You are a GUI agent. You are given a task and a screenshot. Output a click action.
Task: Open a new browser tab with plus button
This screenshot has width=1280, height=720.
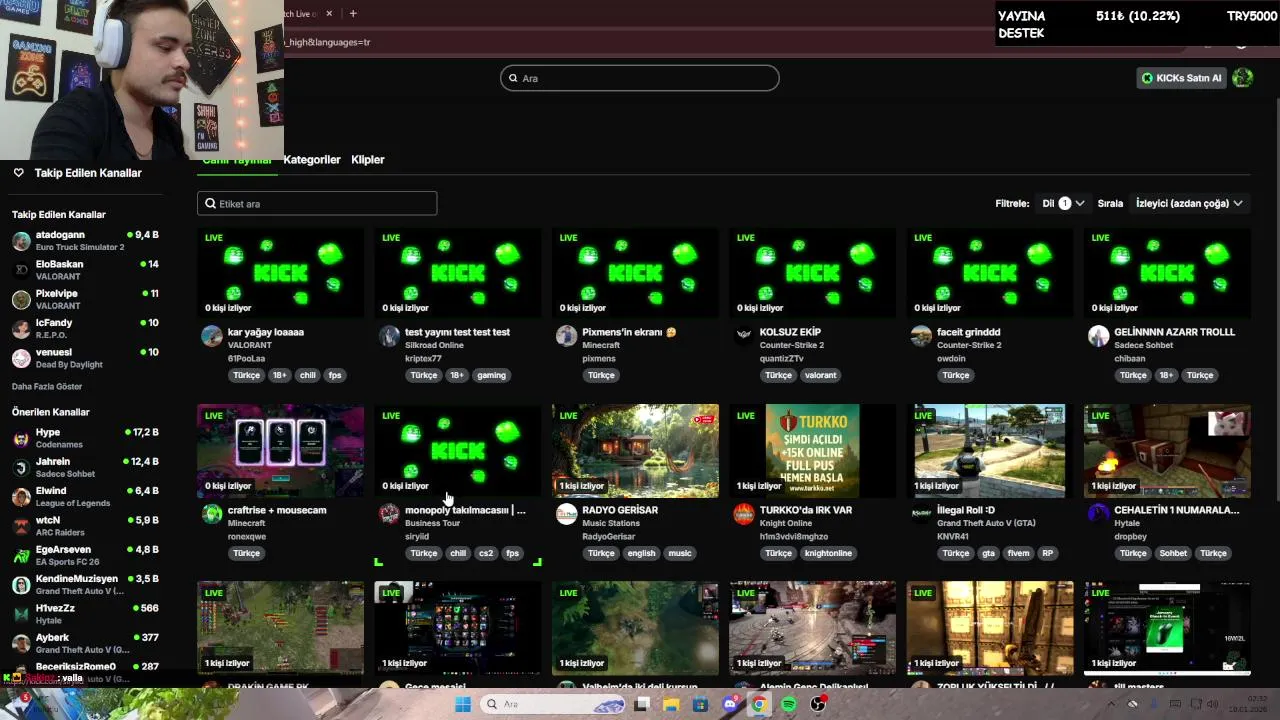353,13
